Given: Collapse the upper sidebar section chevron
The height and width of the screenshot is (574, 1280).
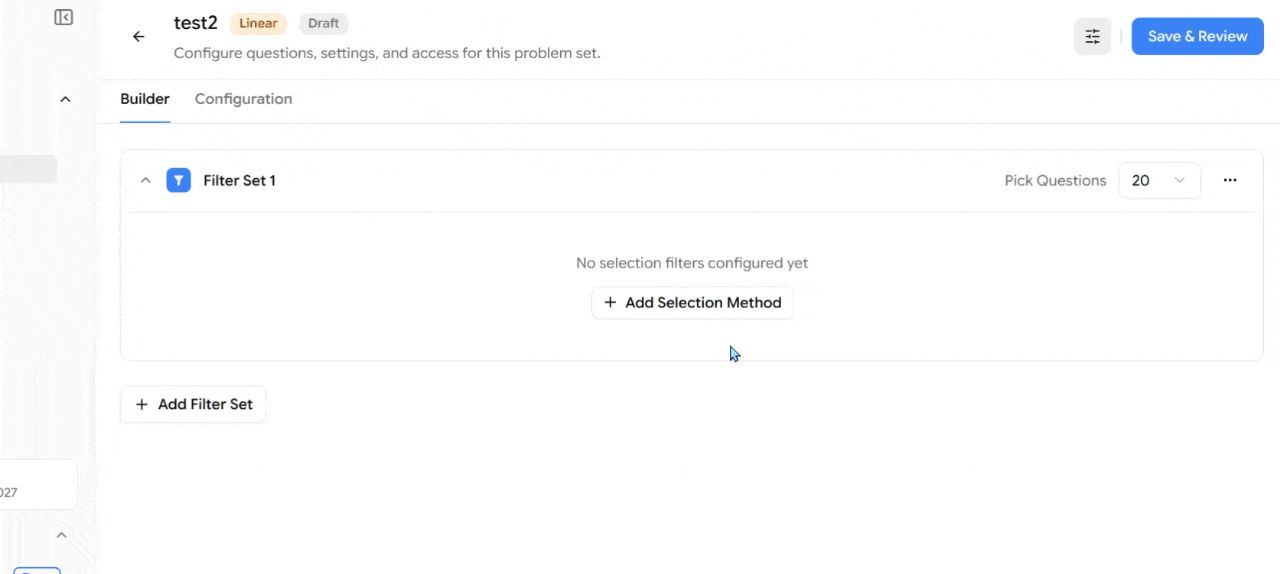Looking at the screenshot, I should [x=65, y=99].
